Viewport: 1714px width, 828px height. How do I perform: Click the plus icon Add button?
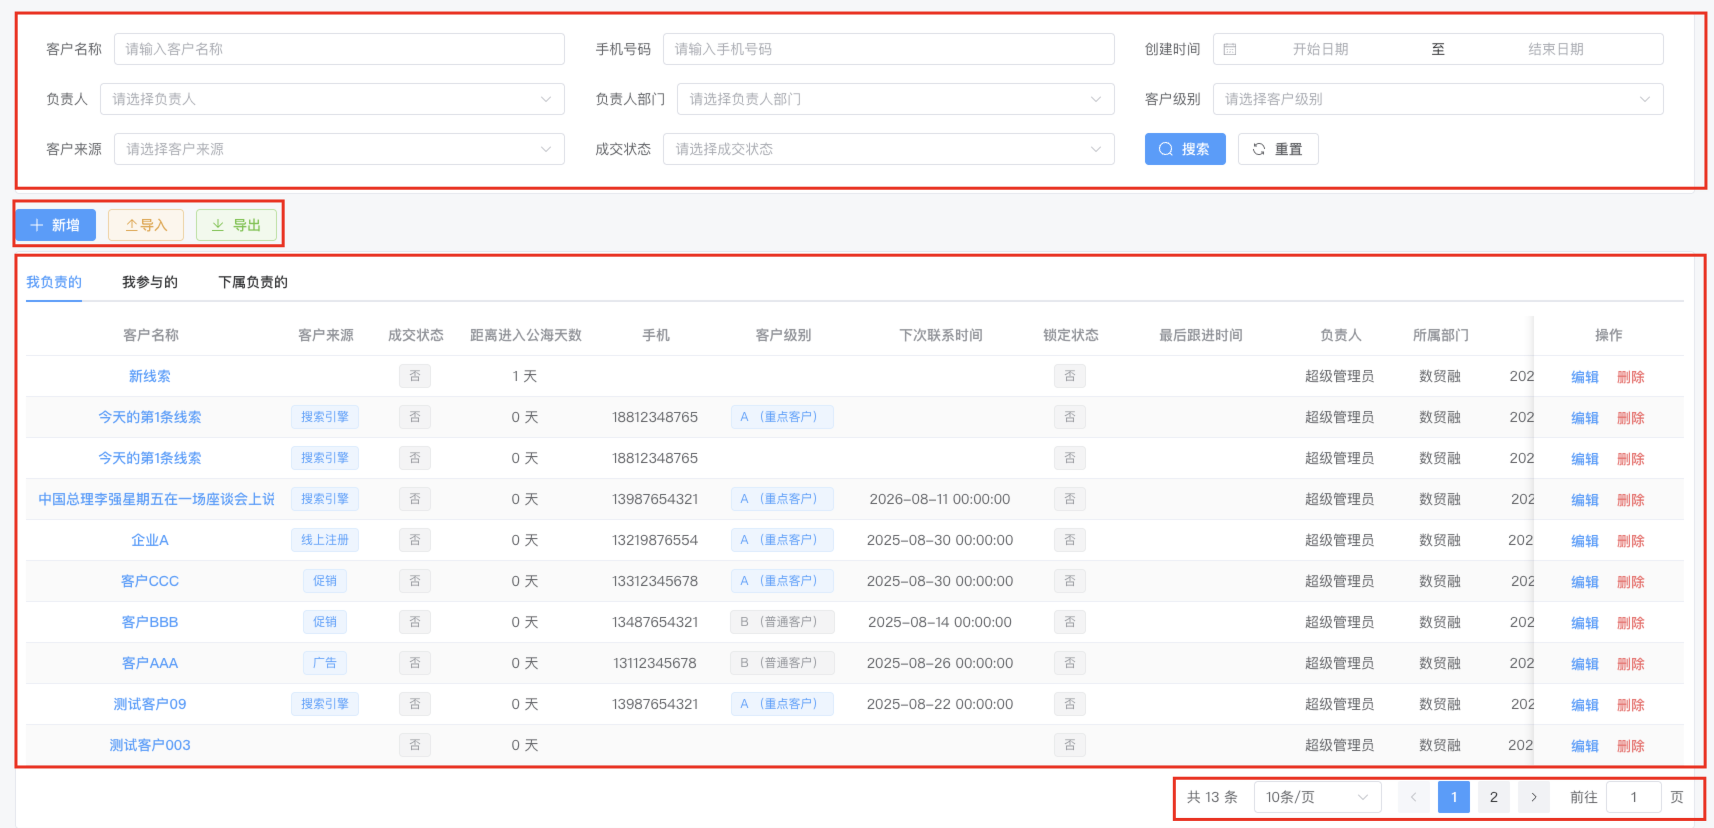coord(55,225)
